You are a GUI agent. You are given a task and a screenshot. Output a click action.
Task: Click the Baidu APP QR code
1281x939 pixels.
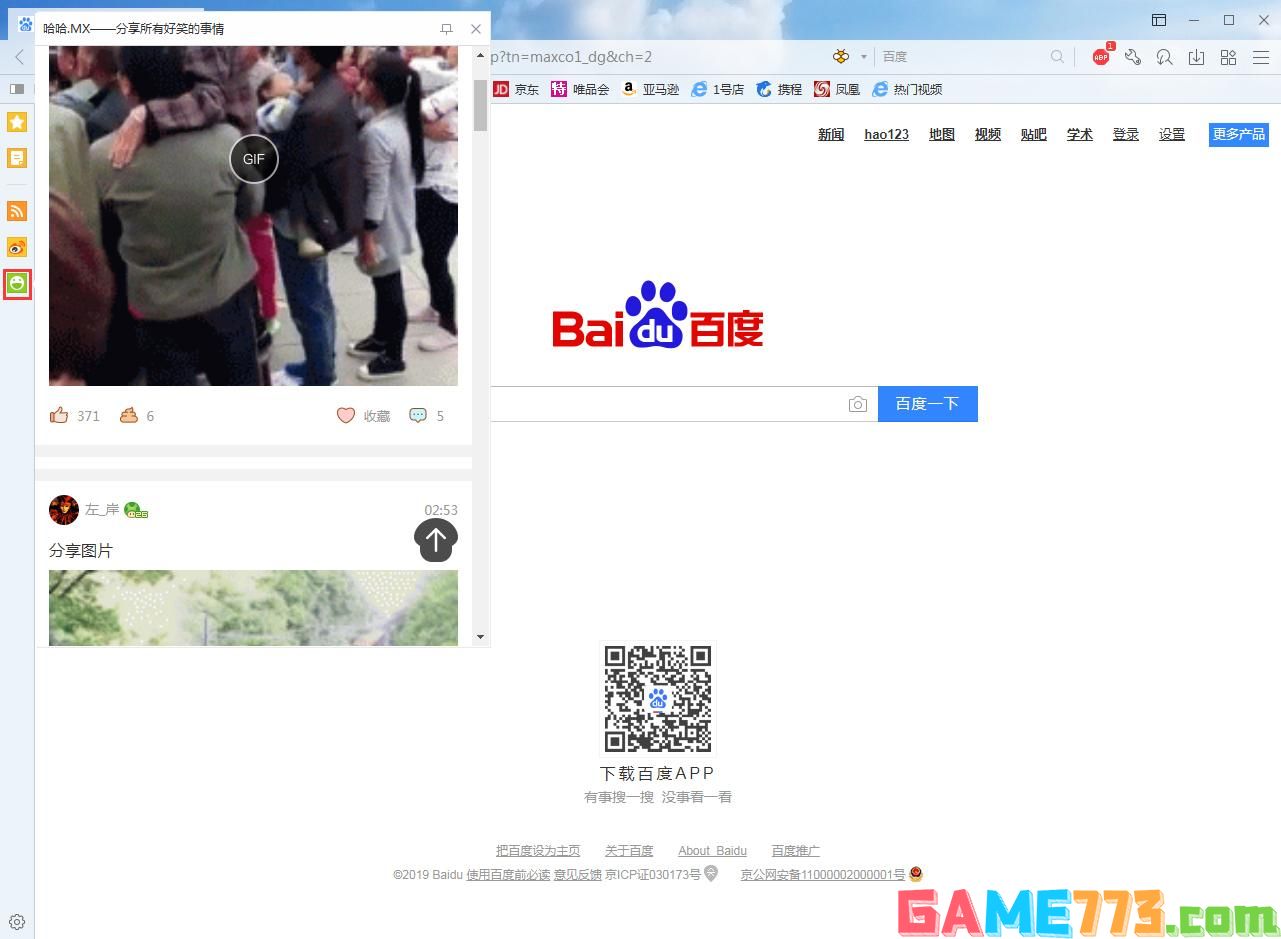[x=658, y=698]
